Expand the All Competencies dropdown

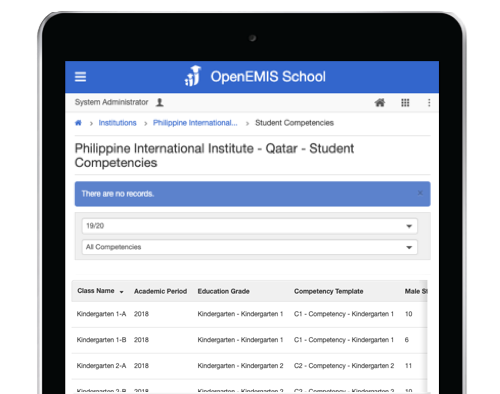point(250,247)
